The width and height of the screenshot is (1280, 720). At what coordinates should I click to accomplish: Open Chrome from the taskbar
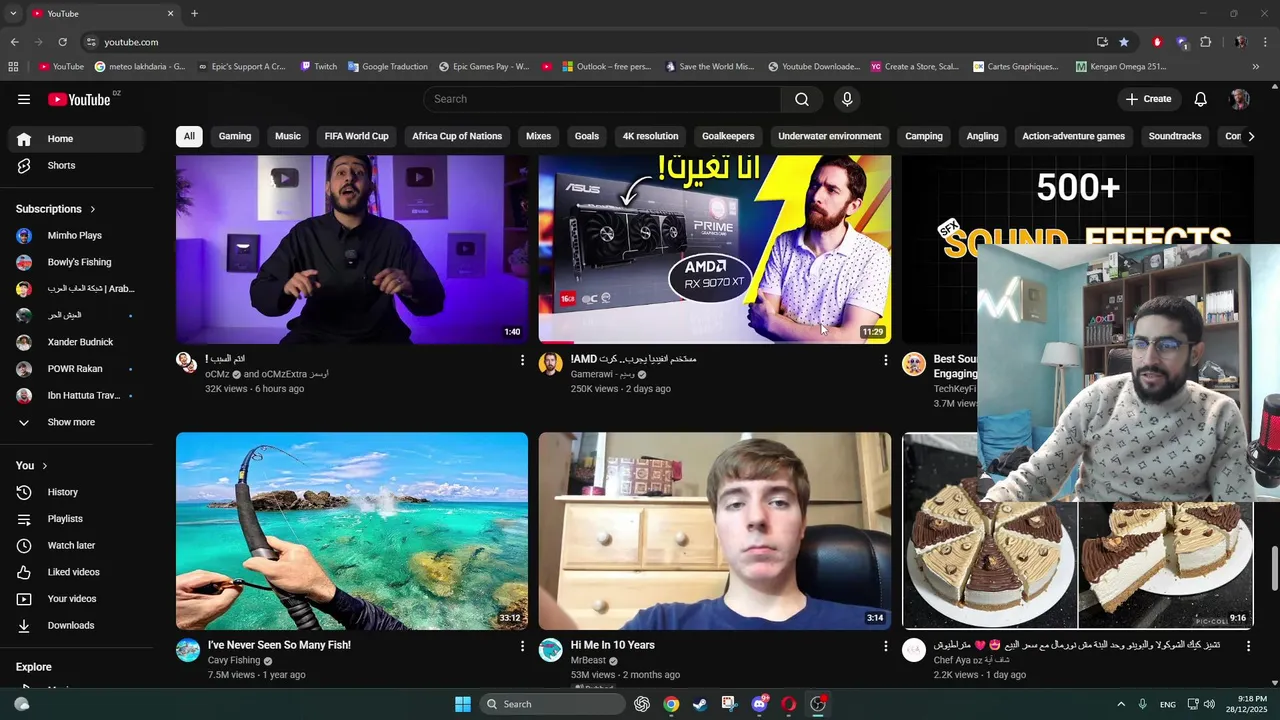(x=671, y=704)
